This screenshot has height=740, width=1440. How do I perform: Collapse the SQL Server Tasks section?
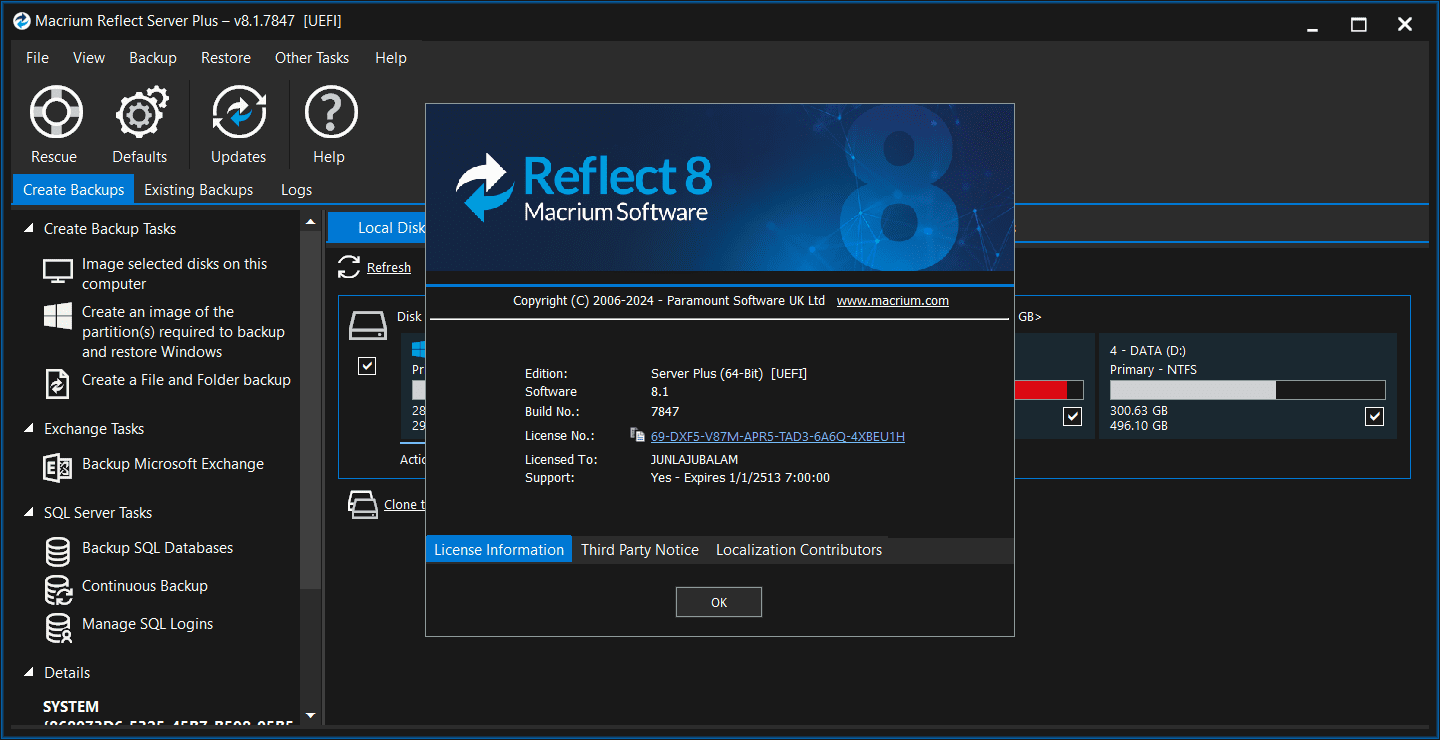coord(28,513)
